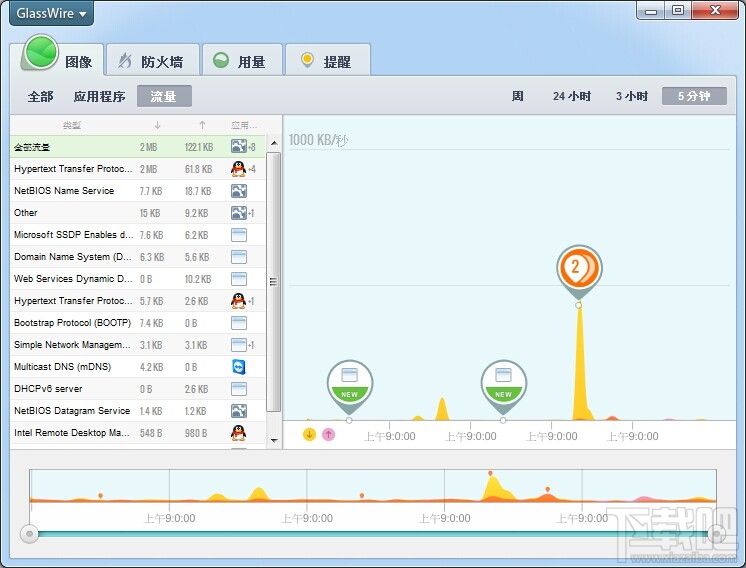The width and height of the screenshot is (746, 568).
Task: Select DHCPv6 server row text
Action: (x=48, y=389)
